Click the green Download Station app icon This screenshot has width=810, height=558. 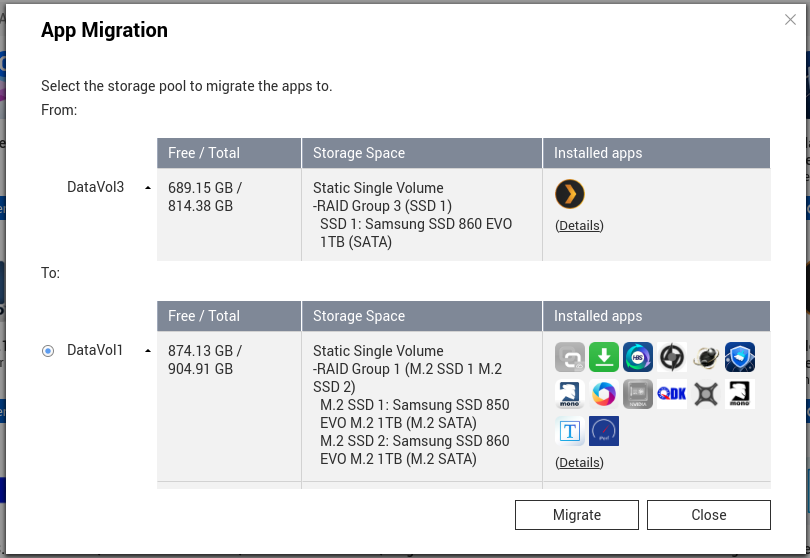(603, 357)
